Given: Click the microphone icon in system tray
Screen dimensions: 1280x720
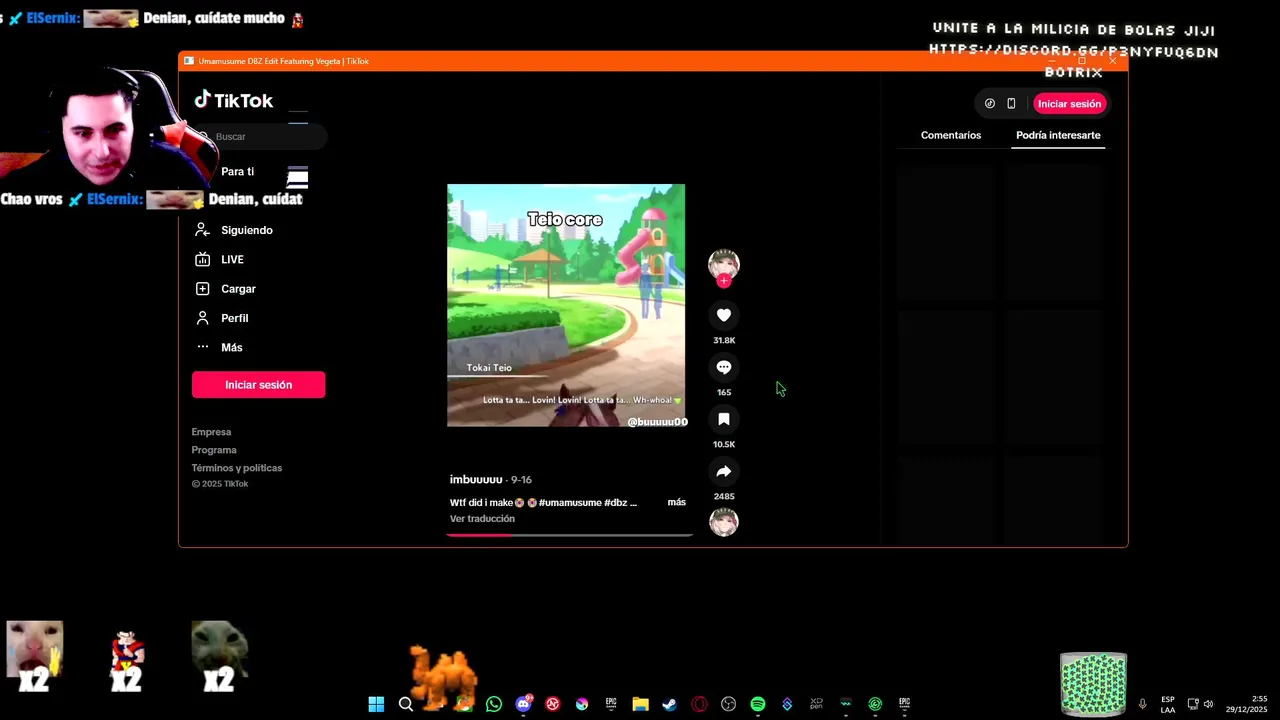Looking at the screenshot, I should (x=1142, y=704).
